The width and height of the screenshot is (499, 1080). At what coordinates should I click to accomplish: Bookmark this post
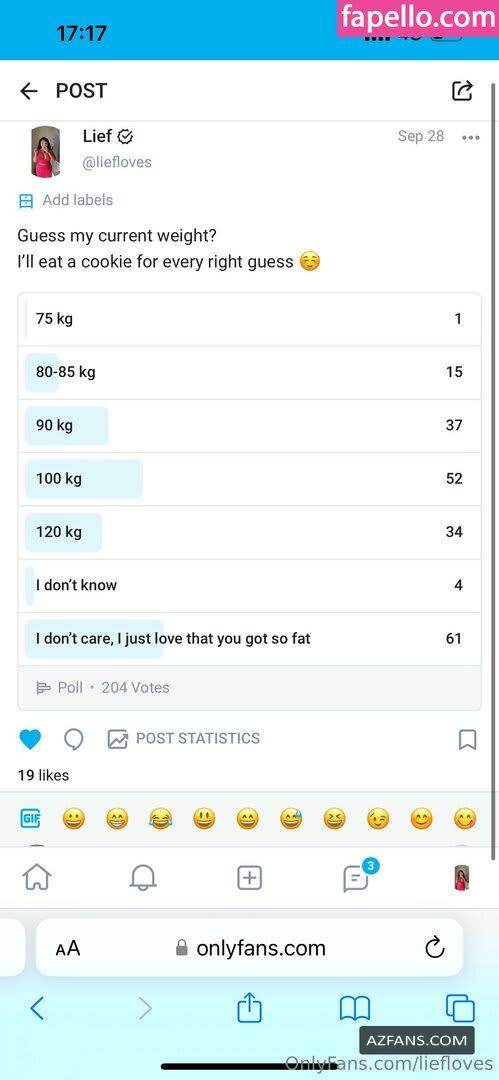click(x=467, y=739)
